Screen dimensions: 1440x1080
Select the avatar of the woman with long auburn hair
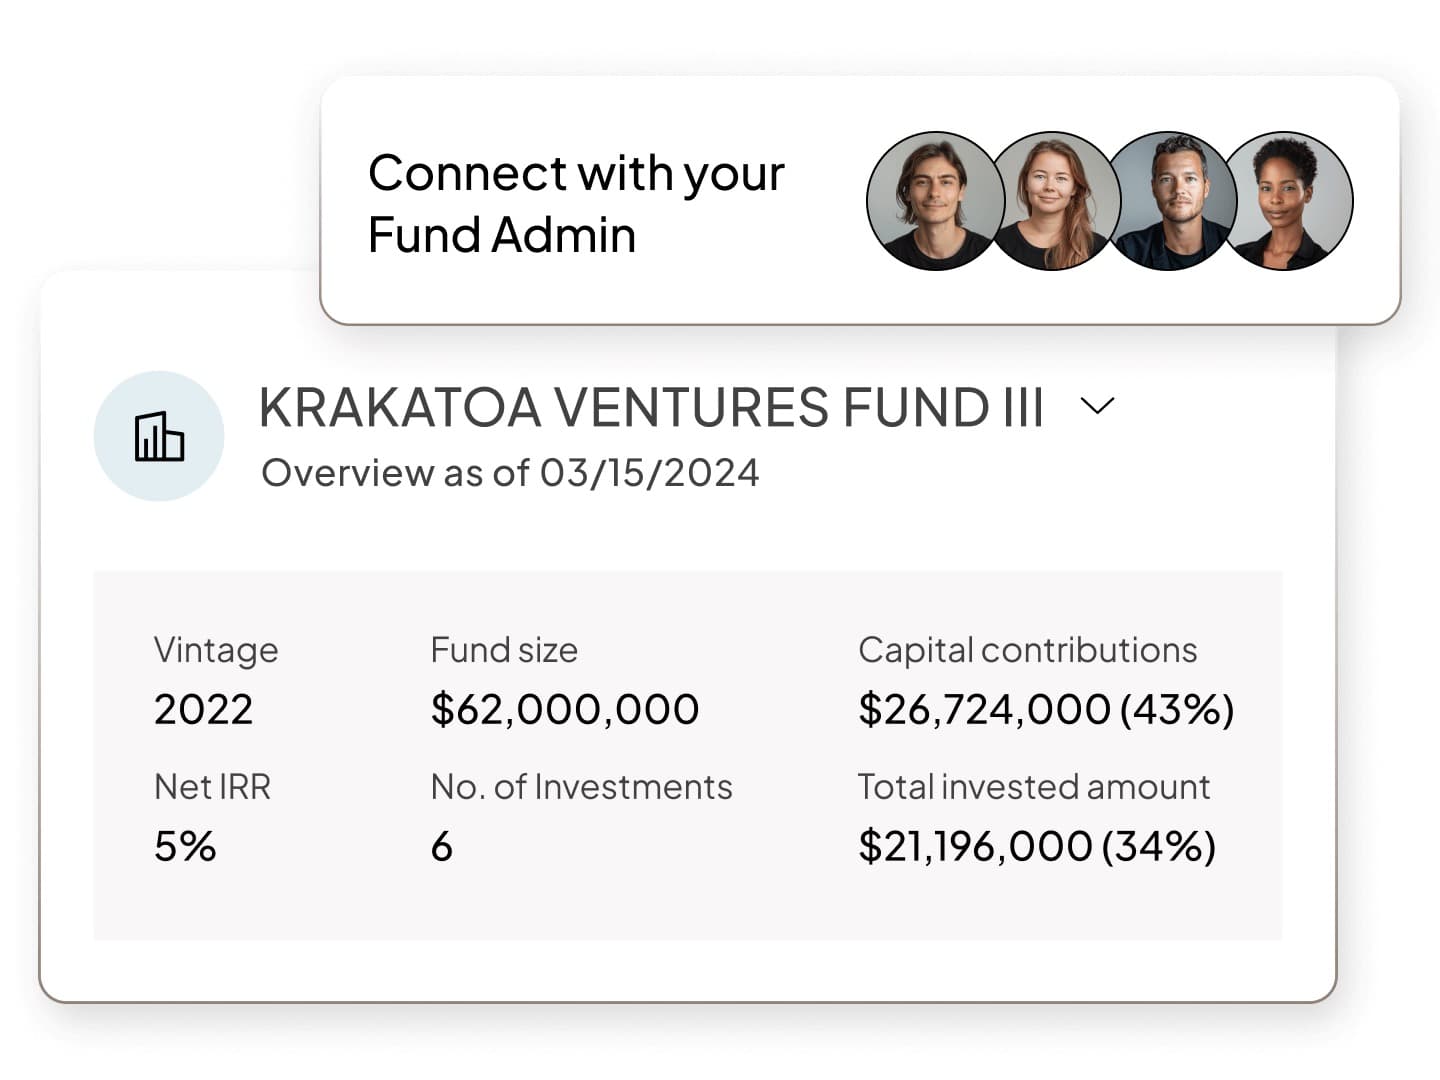point(1050,201)
